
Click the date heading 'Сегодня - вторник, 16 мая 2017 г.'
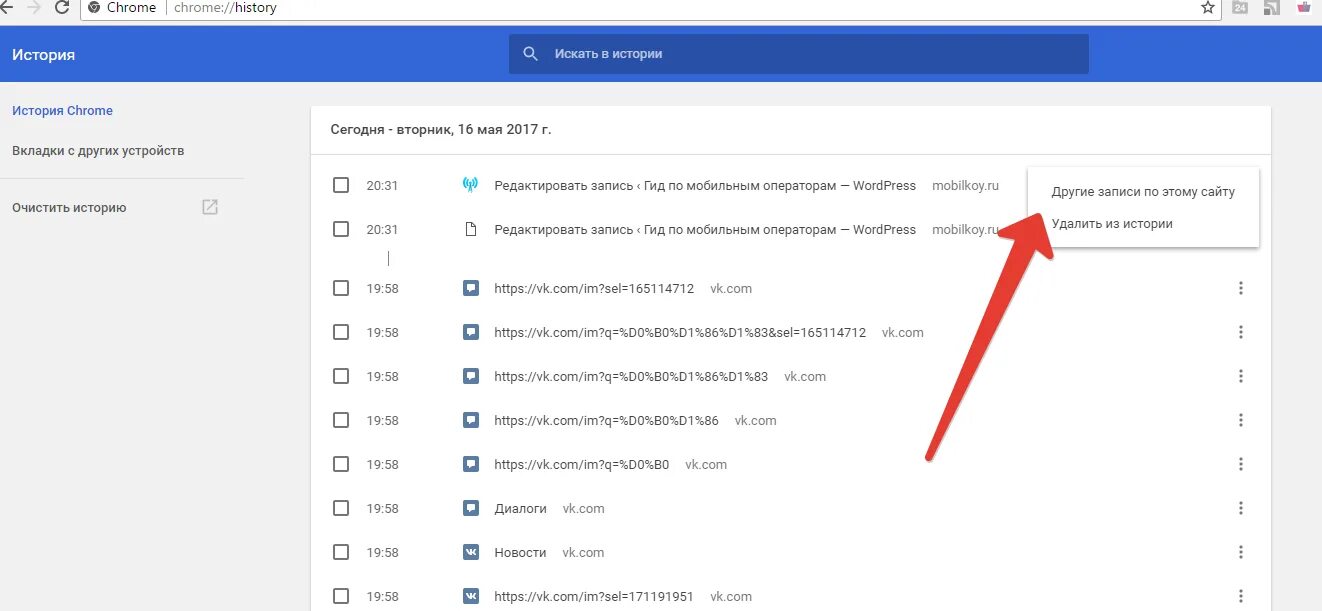(441, 129)
